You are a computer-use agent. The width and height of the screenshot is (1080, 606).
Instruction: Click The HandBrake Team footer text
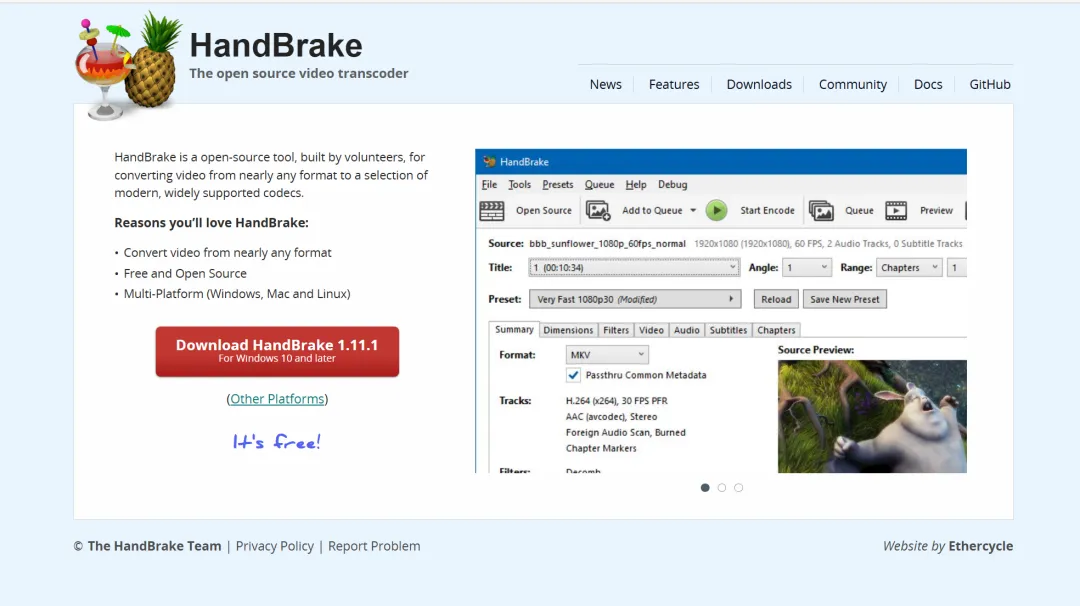(x=154, y=546)
